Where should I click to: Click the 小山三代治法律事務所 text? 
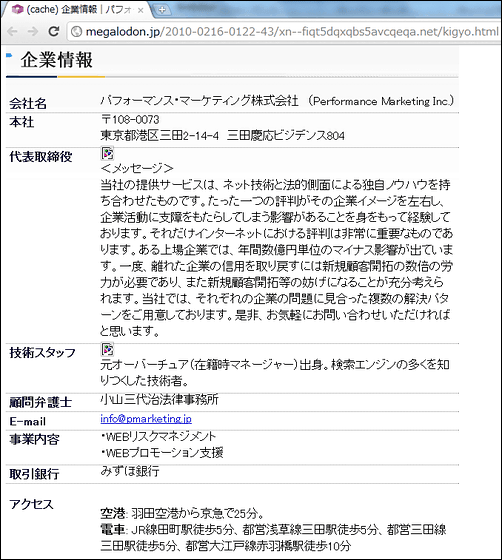(x=159, y=399)
